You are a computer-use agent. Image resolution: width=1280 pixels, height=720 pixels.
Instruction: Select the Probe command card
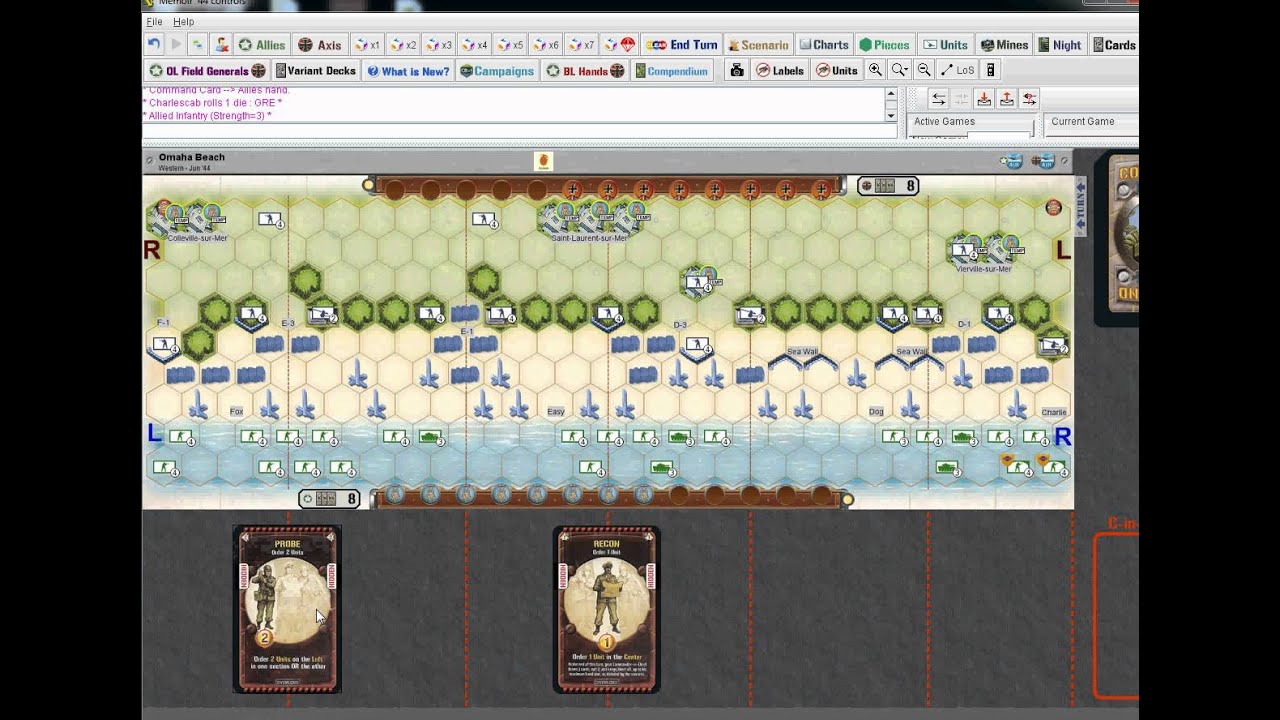tap(287, 609)
